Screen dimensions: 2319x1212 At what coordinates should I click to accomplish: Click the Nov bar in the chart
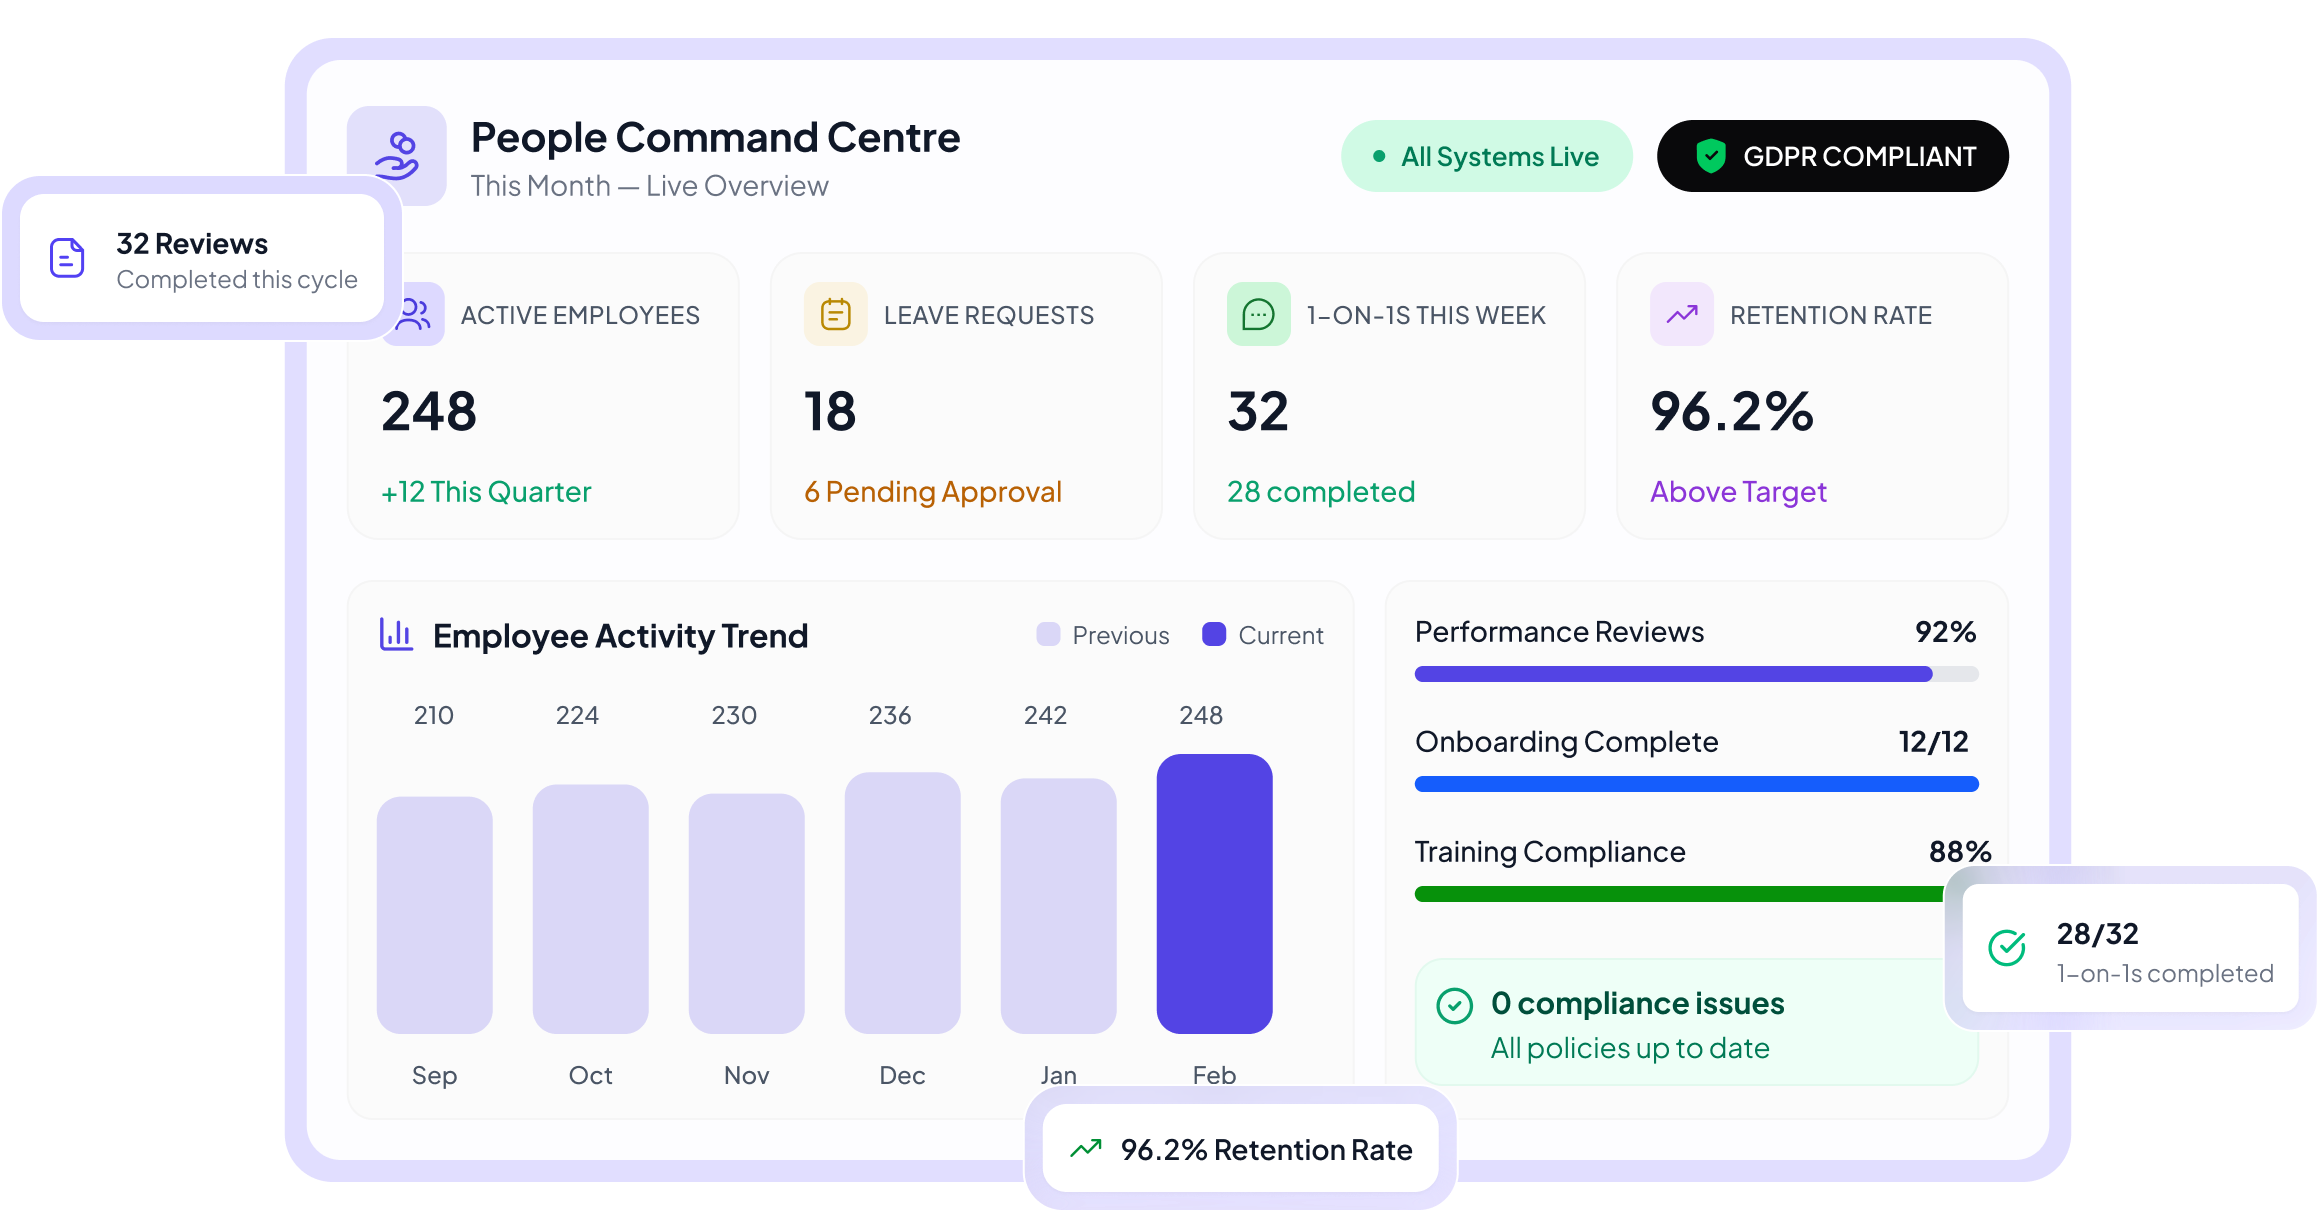747,913
